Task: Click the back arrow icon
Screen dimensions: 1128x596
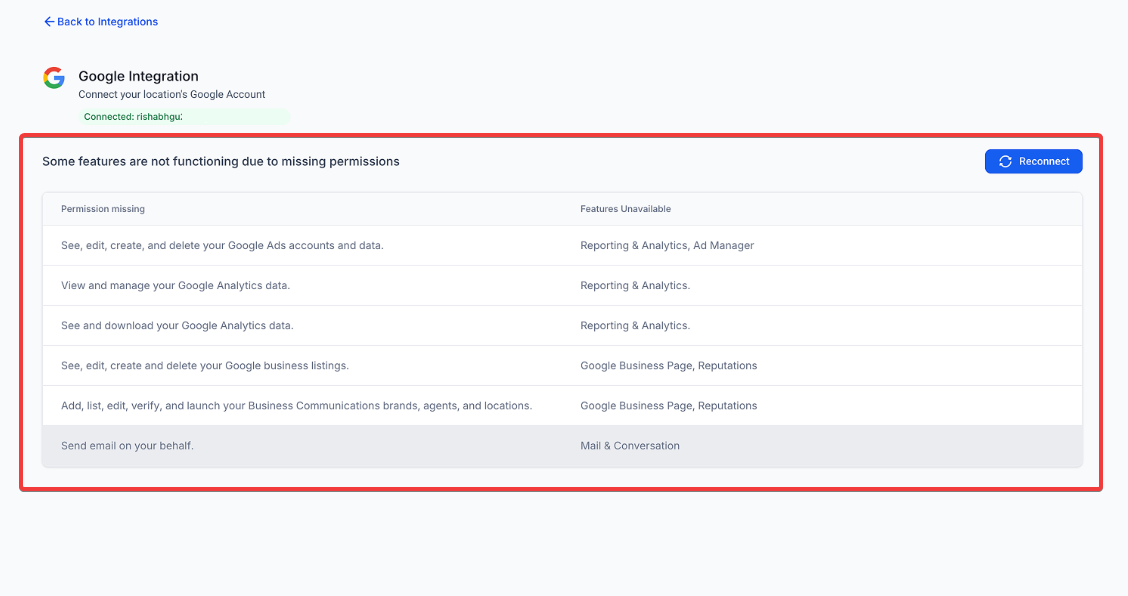Action: (x=49, y=22)
